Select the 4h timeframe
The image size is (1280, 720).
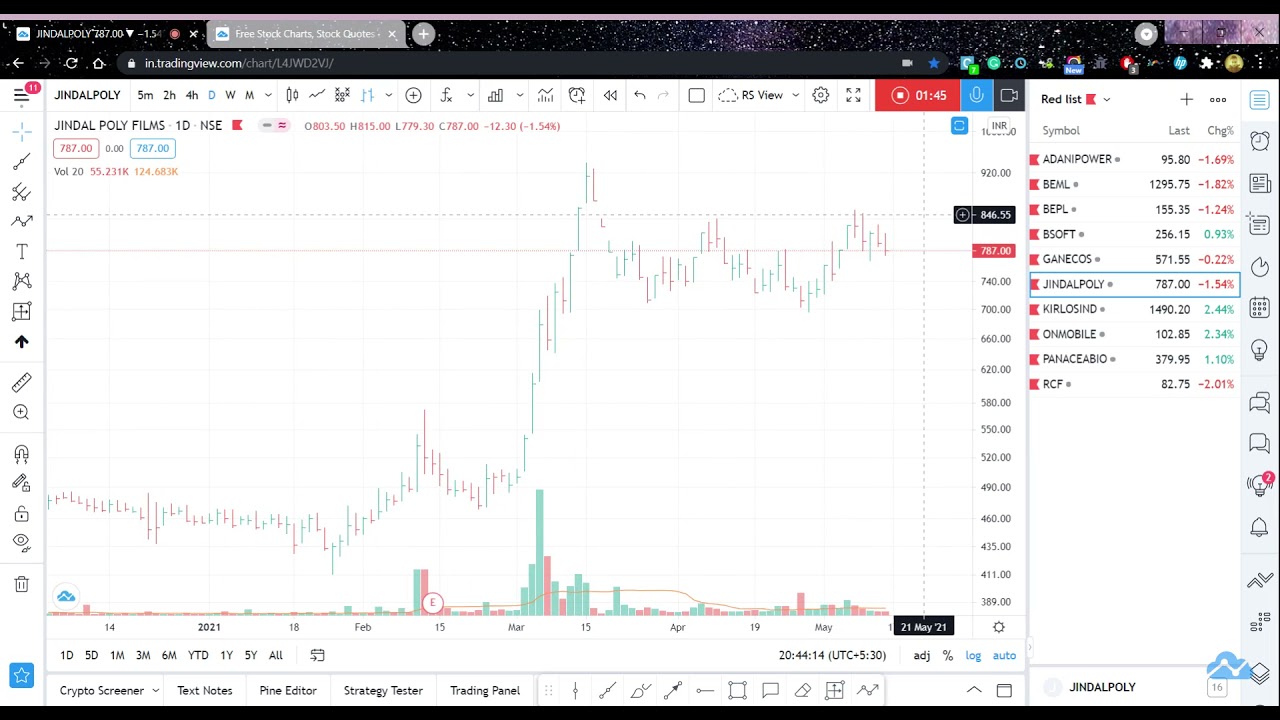point(192,95)
